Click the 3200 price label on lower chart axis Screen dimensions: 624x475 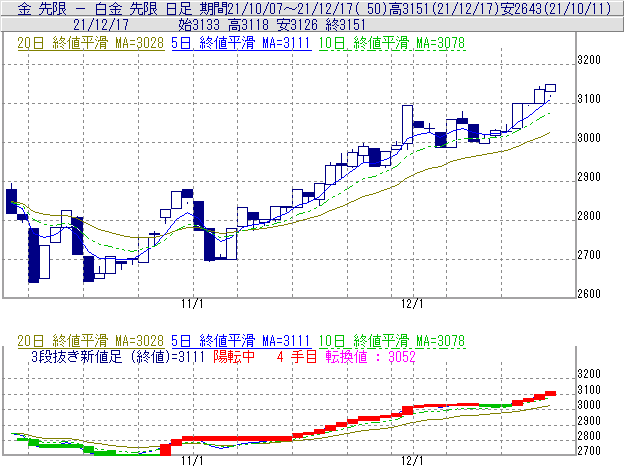[x=589, y=374]
